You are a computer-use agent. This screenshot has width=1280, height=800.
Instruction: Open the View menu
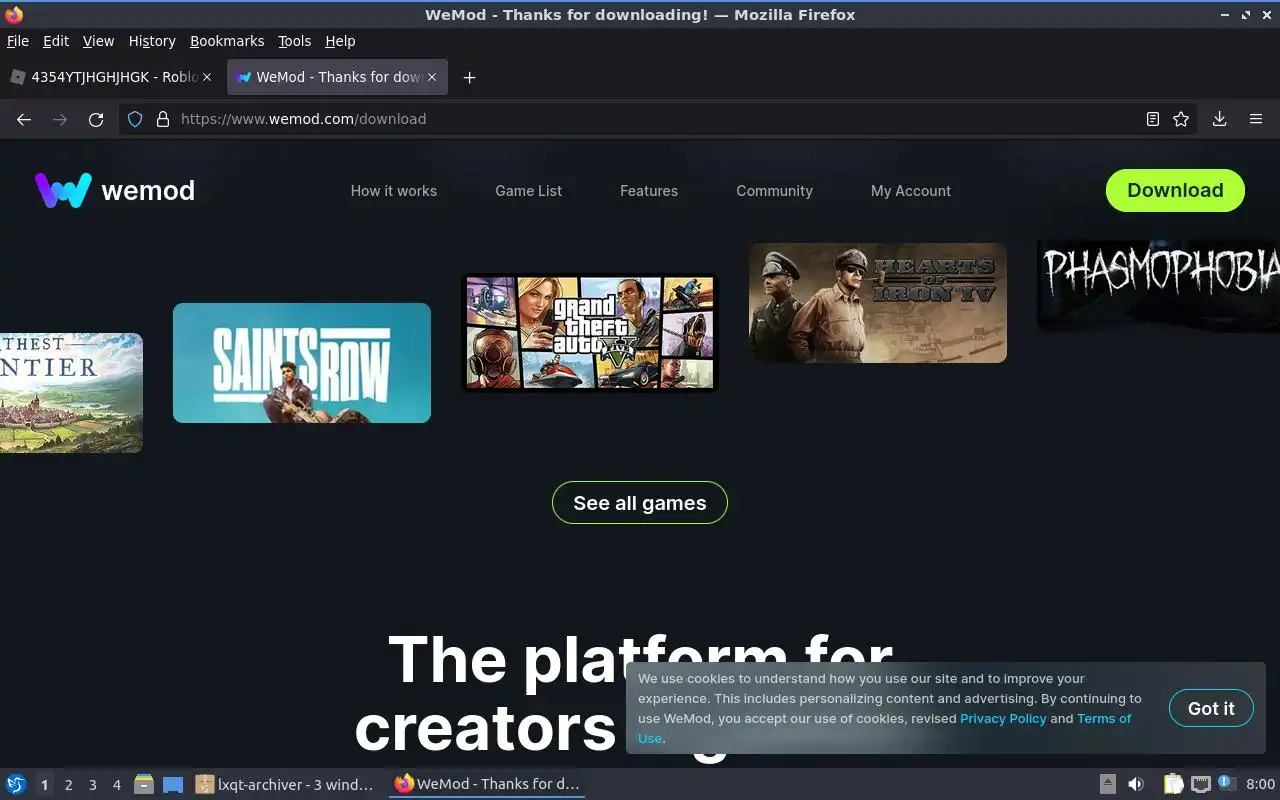[98, 41]
